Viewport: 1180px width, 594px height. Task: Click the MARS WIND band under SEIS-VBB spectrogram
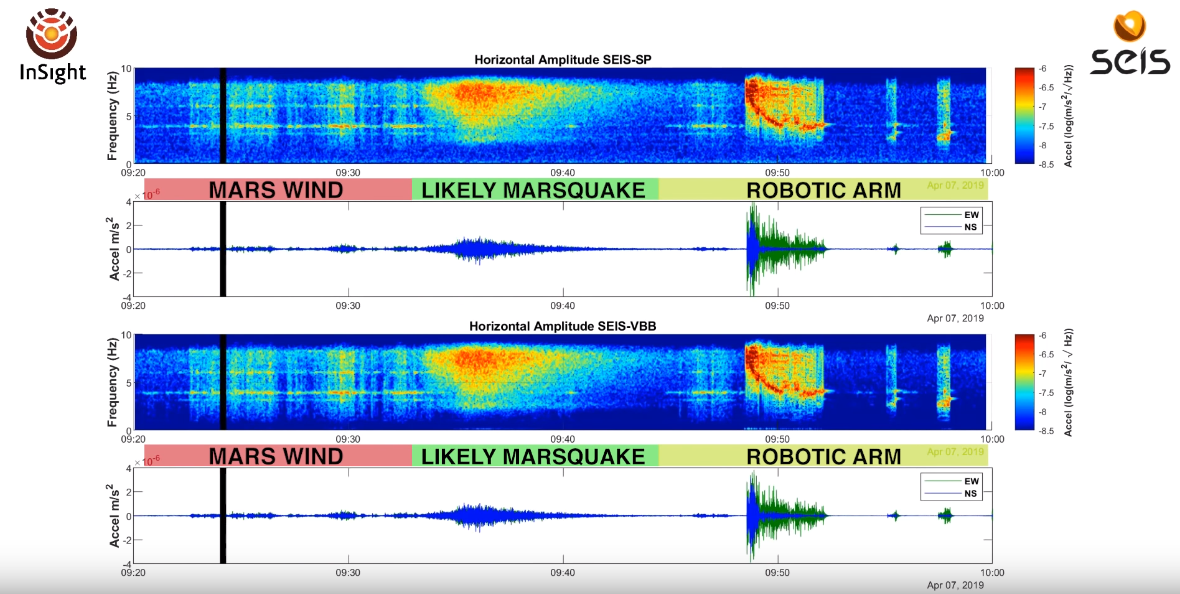pos(276,457)
